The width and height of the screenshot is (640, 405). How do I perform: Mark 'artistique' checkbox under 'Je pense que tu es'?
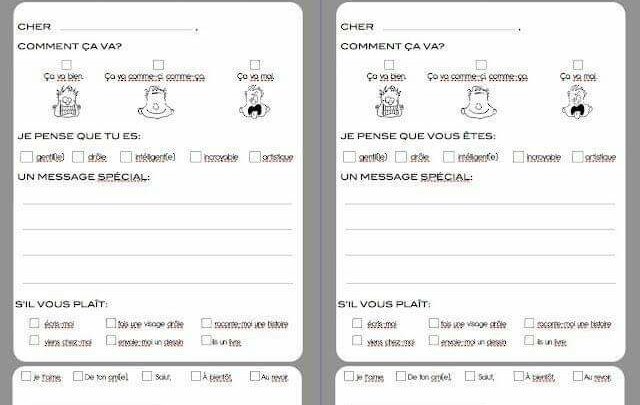(254, 157)
